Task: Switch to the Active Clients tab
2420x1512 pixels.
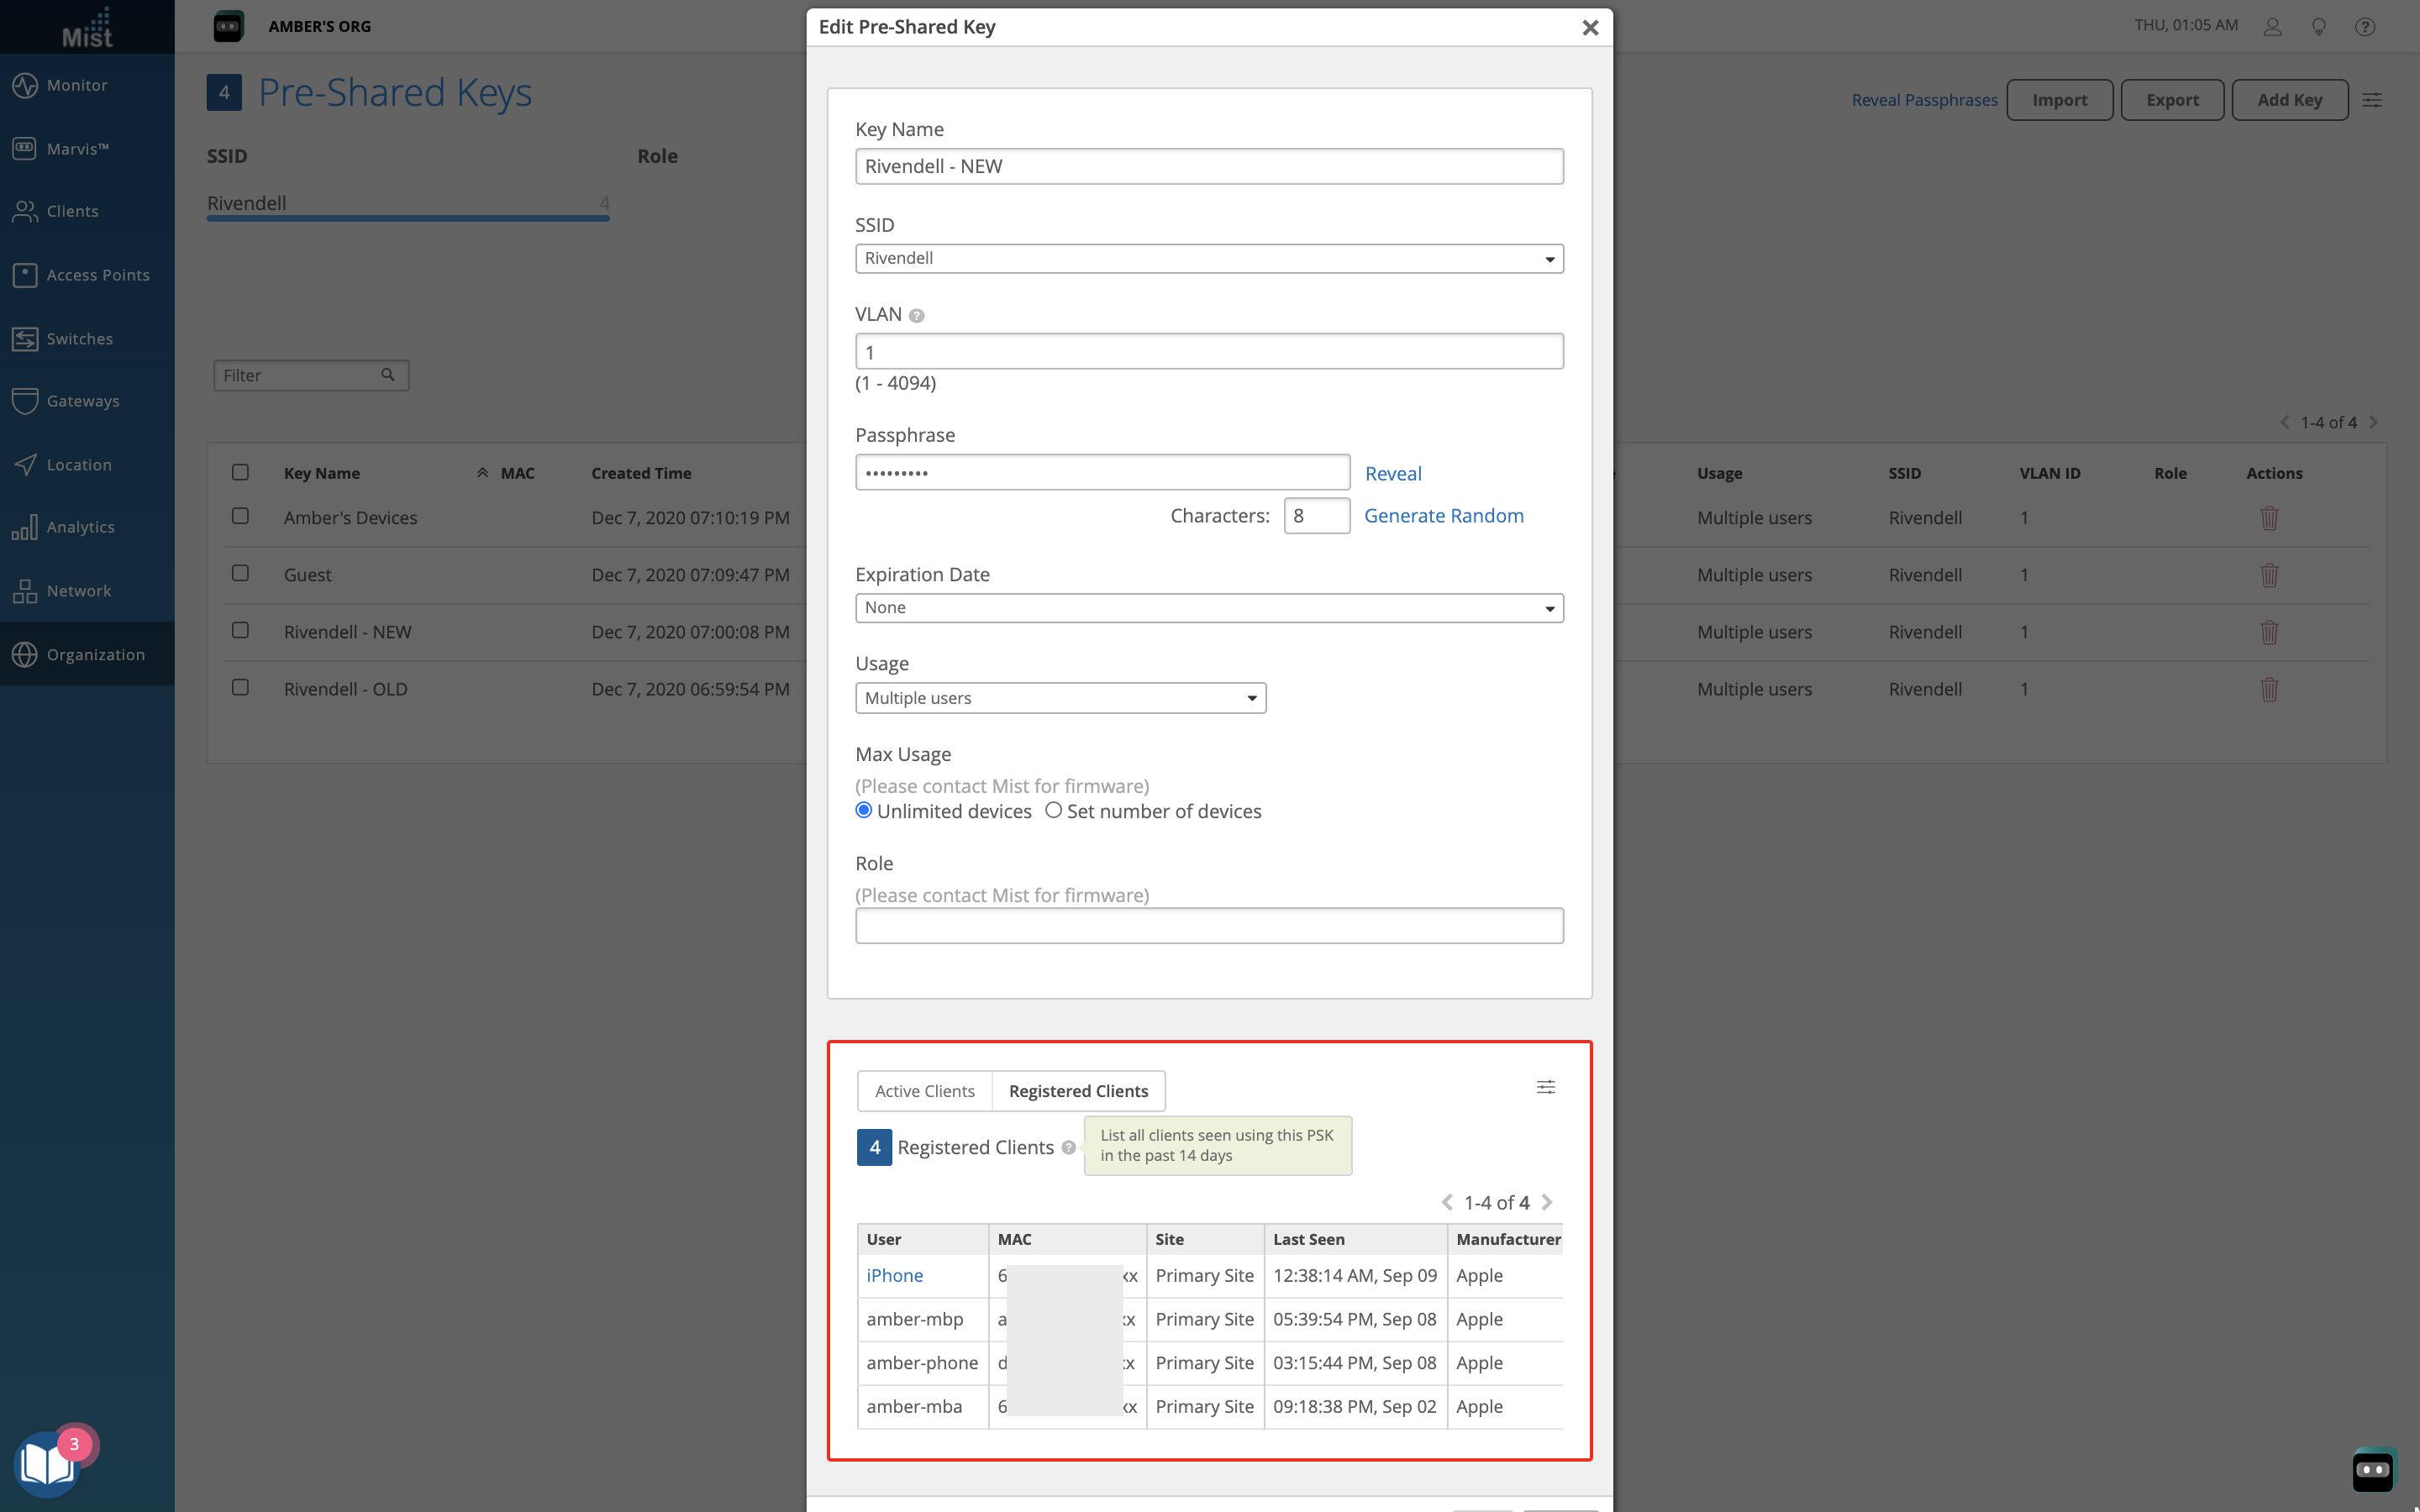Action: pyautogui.click(x=924, y=1091)
